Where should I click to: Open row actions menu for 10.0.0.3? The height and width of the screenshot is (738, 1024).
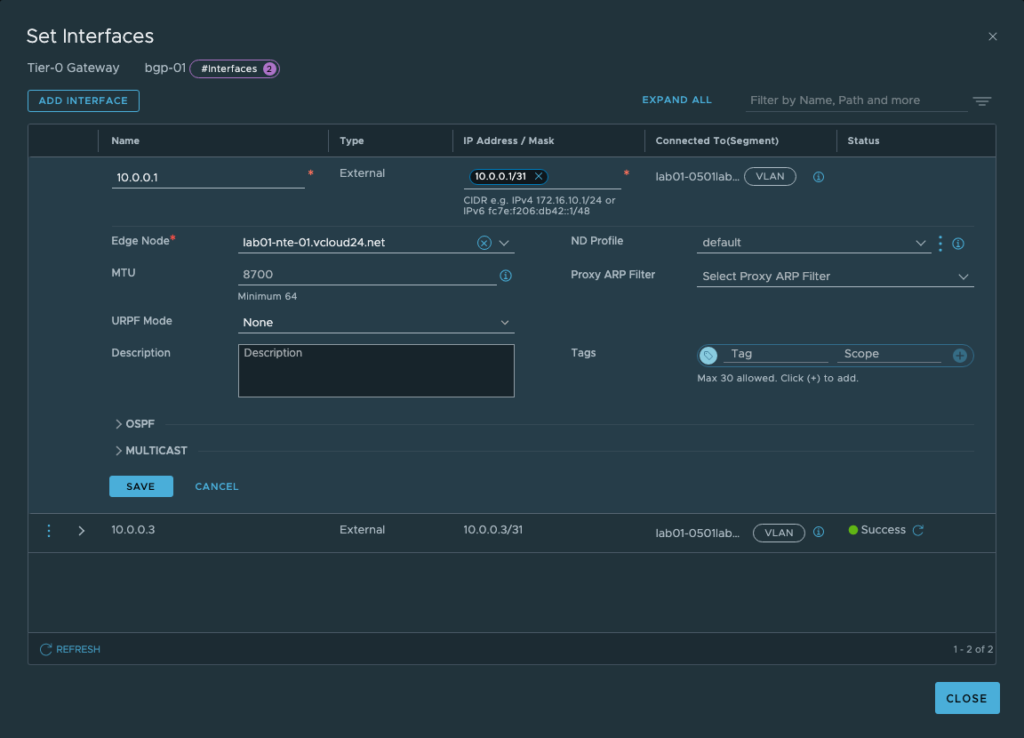pyautogui.click(x=48, y=531)
